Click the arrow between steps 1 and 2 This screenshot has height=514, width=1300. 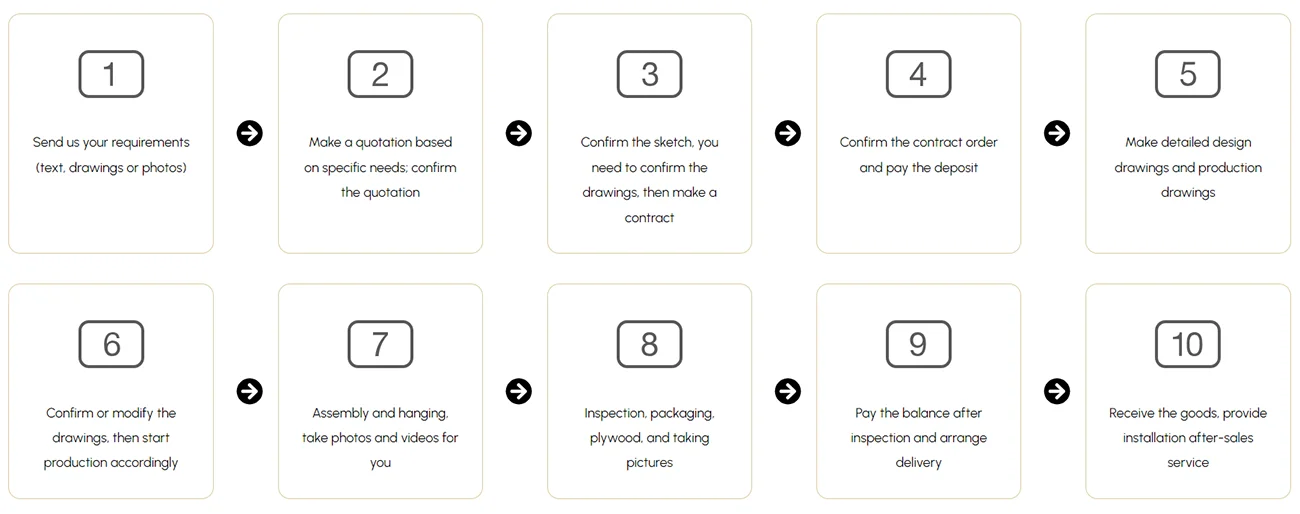249,133
